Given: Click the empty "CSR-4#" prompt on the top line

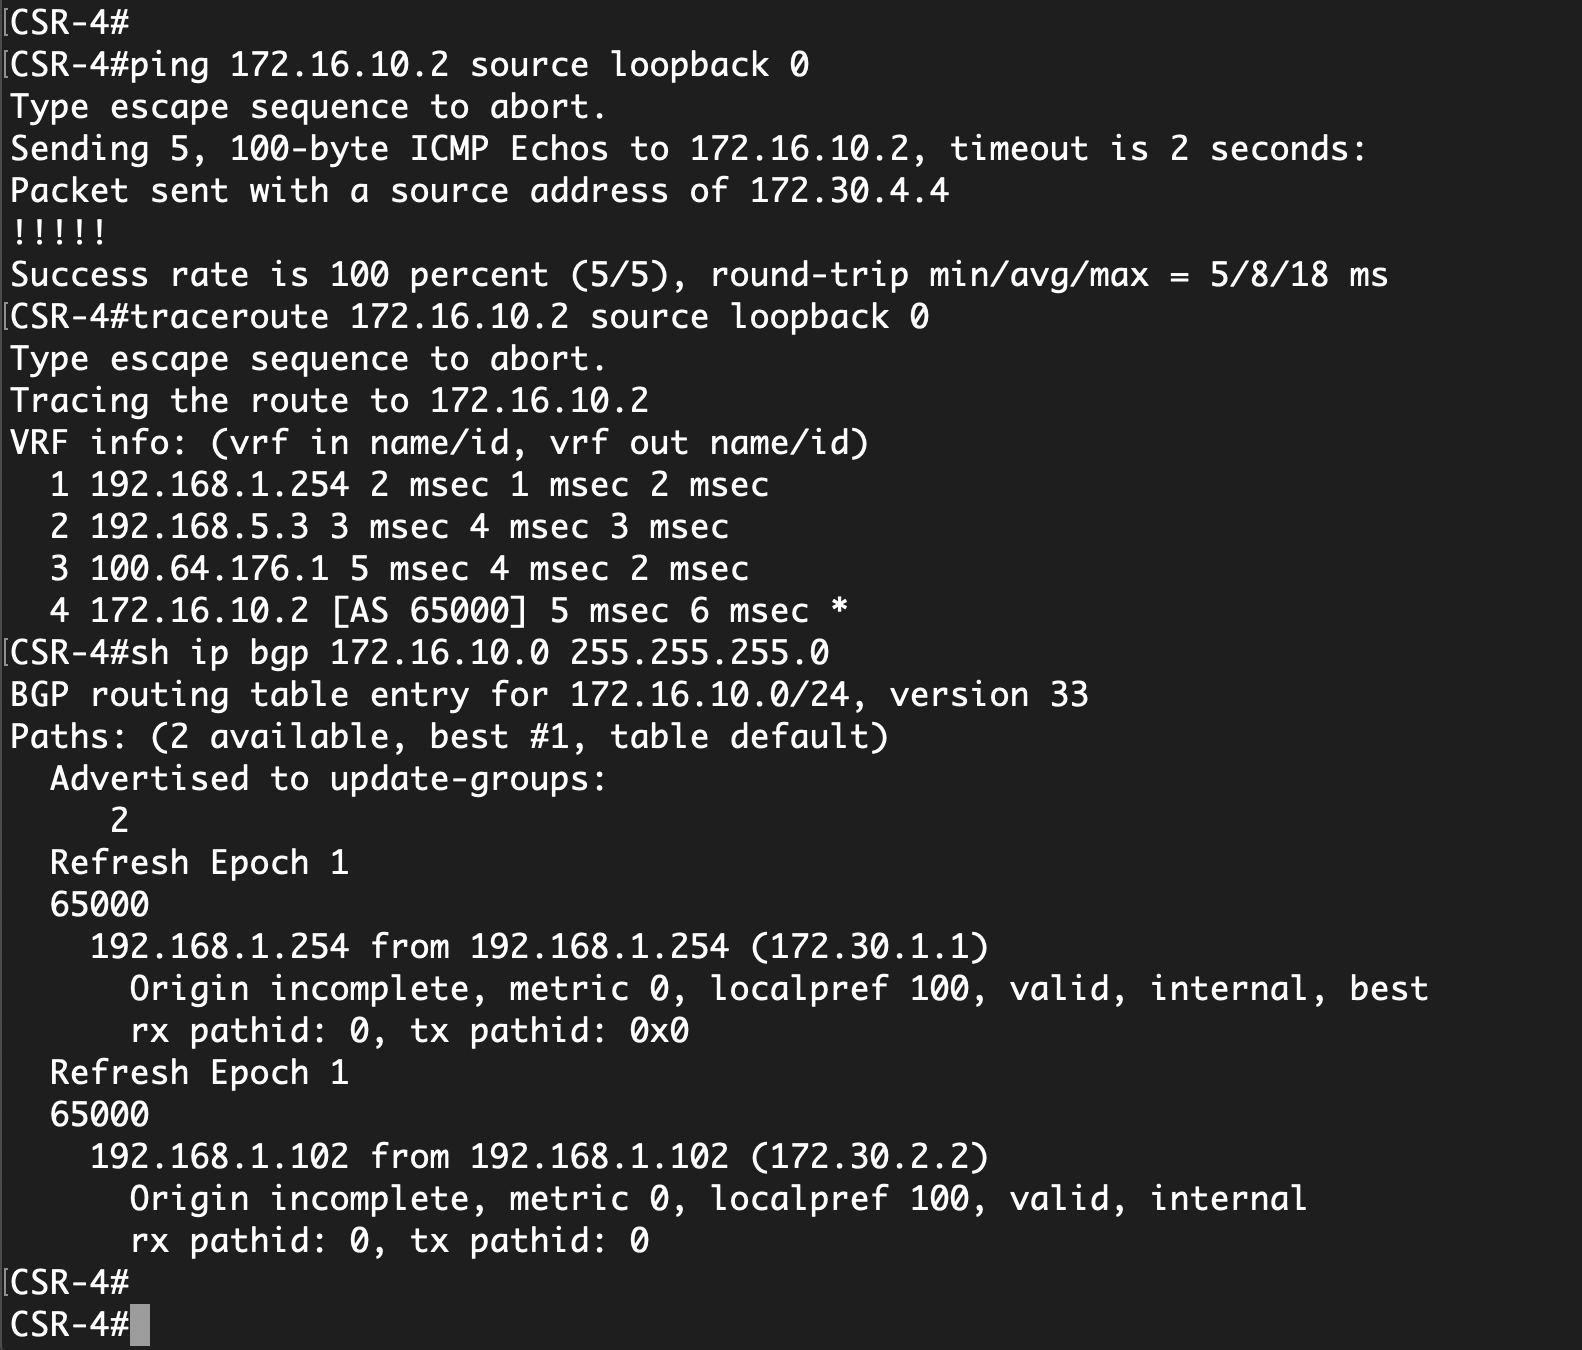Looking at the screenshot, I should point(69,23).
